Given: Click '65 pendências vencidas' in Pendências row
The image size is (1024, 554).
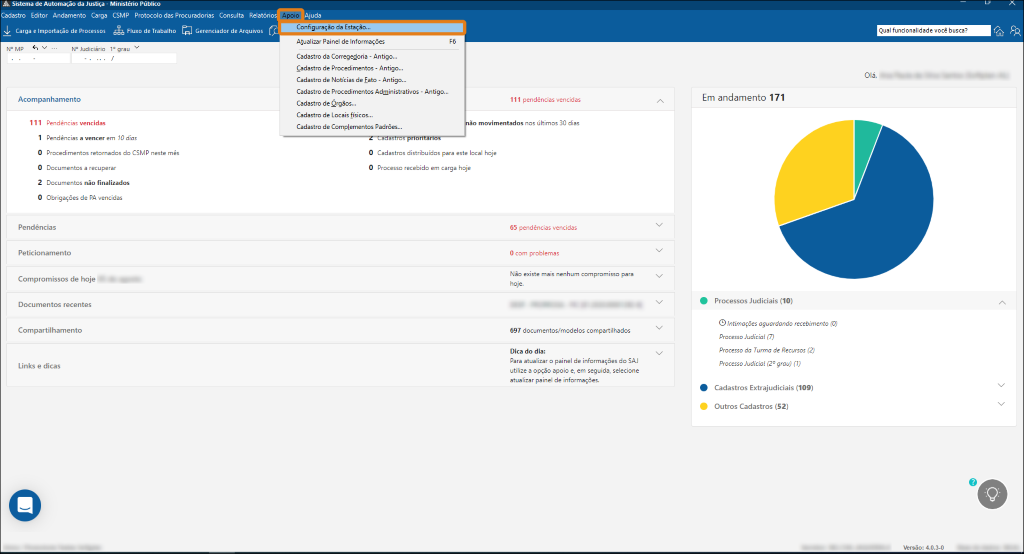Looking at the screenshot, I should click(x=543, y=228).
